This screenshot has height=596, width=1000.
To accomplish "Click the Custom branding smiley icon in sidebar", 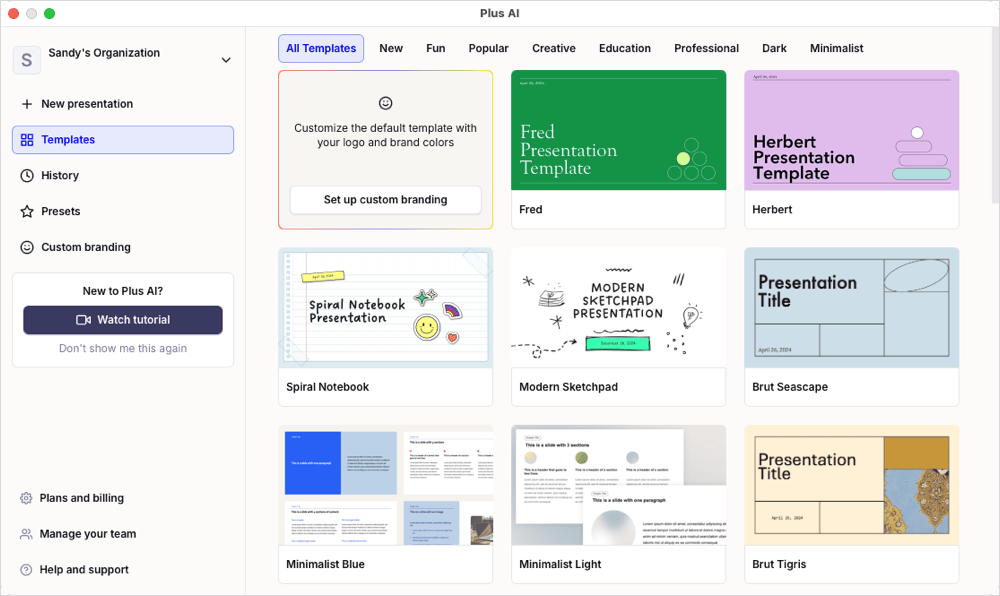I will (27, 247).
